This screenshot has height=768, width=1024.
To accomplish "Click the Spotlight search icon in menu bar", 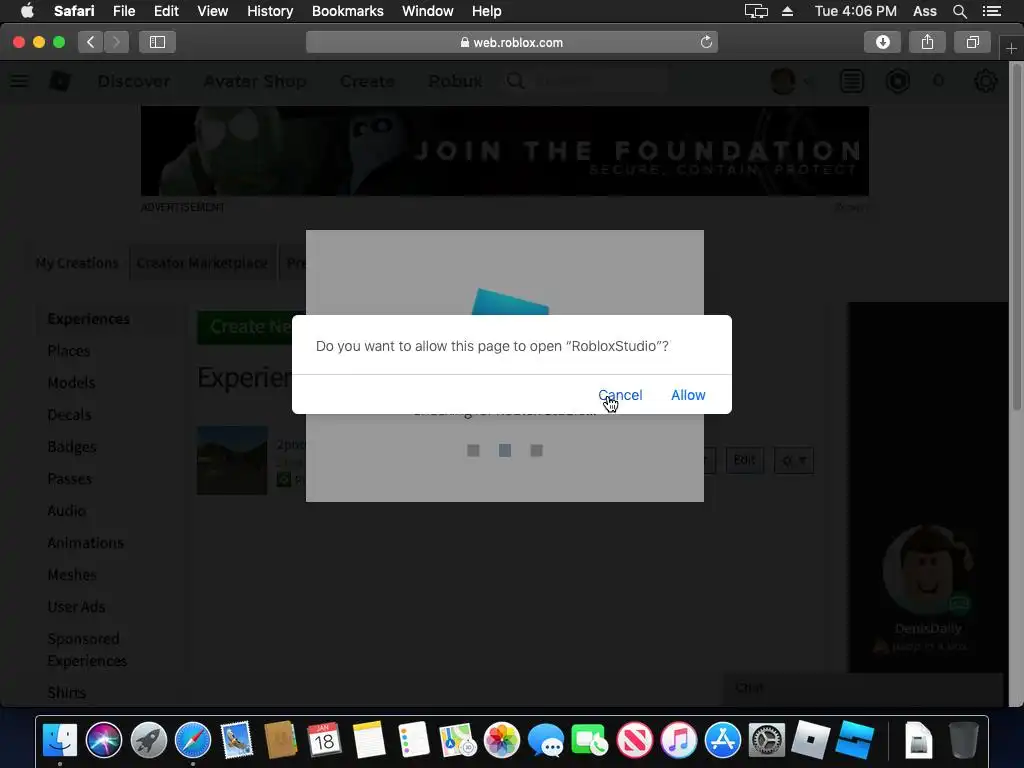I will pos(960,11).
